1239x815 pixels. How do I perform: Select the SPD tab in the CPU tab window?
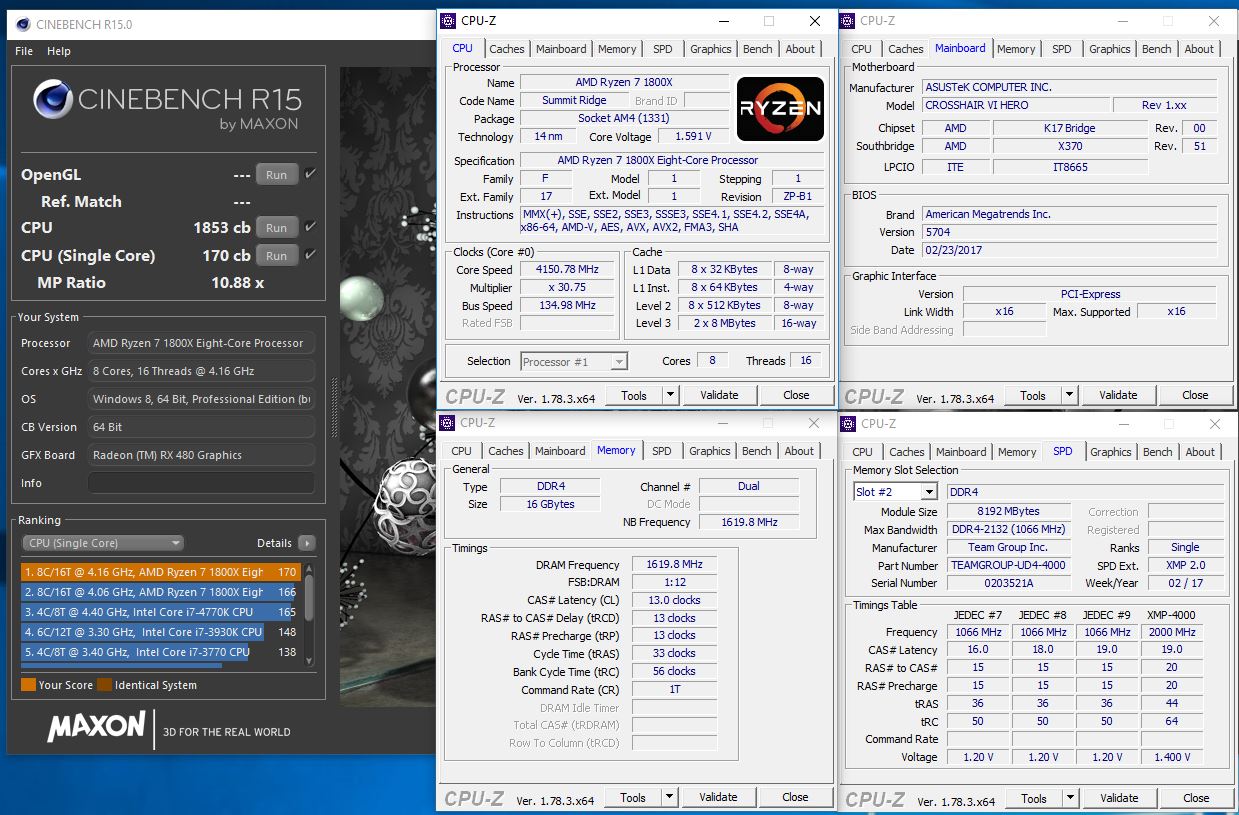tap(663, 49)
